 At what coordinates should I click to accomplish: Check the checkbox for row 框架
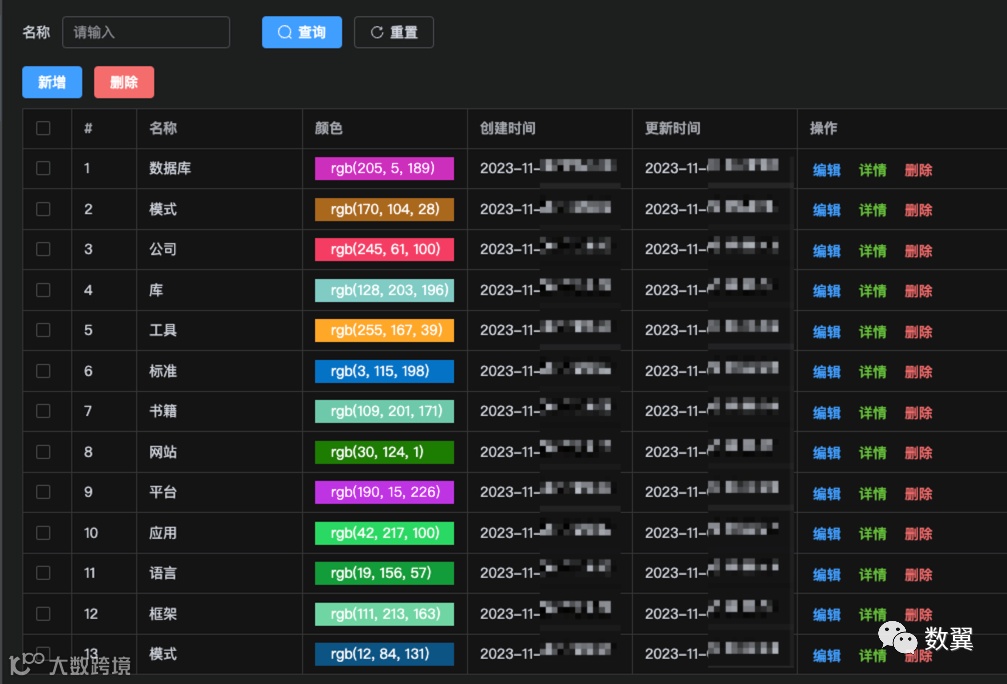(x=43, y=614)
